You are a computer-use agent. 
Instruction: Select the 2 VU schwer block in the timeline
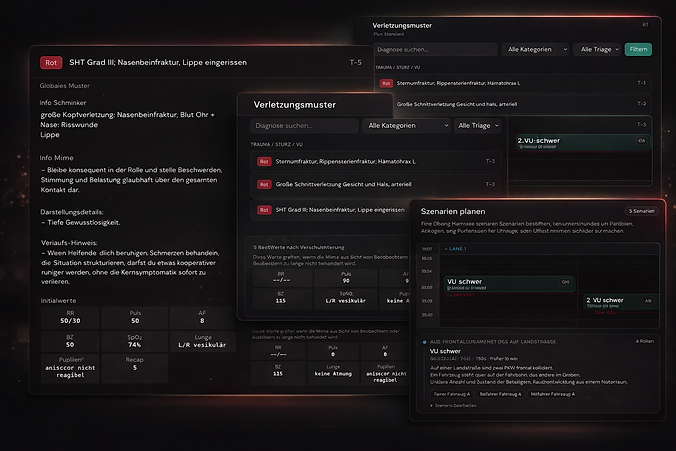tap(621, 302)
